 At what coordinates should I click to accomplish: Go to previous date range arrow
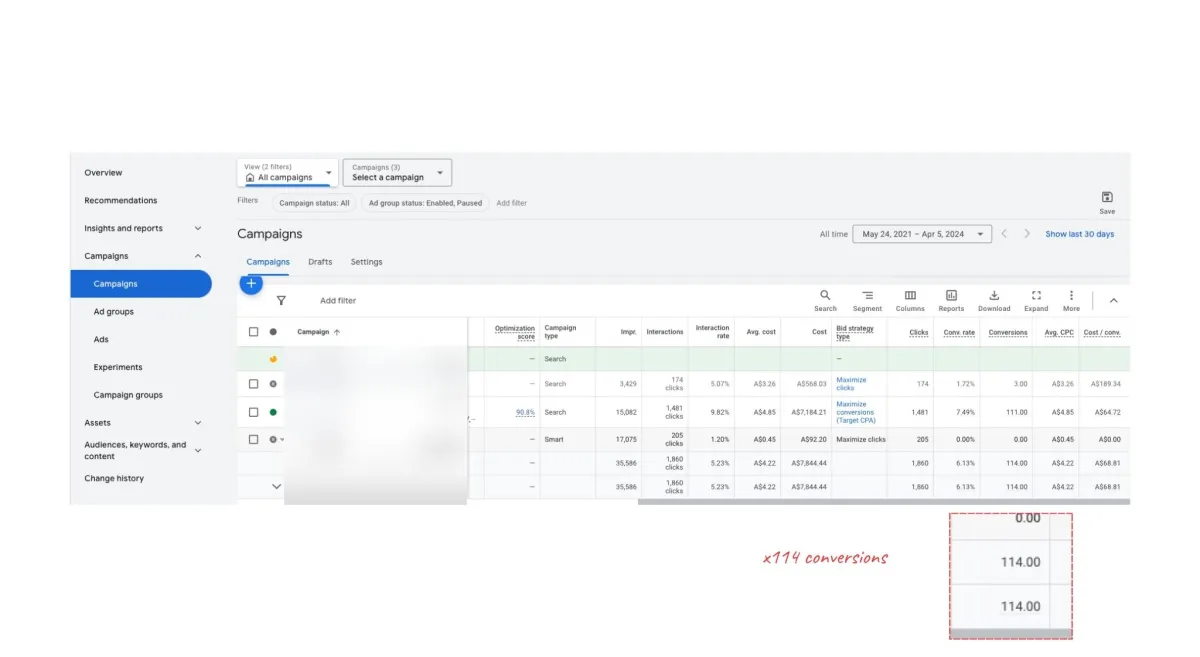point(1005,234)
